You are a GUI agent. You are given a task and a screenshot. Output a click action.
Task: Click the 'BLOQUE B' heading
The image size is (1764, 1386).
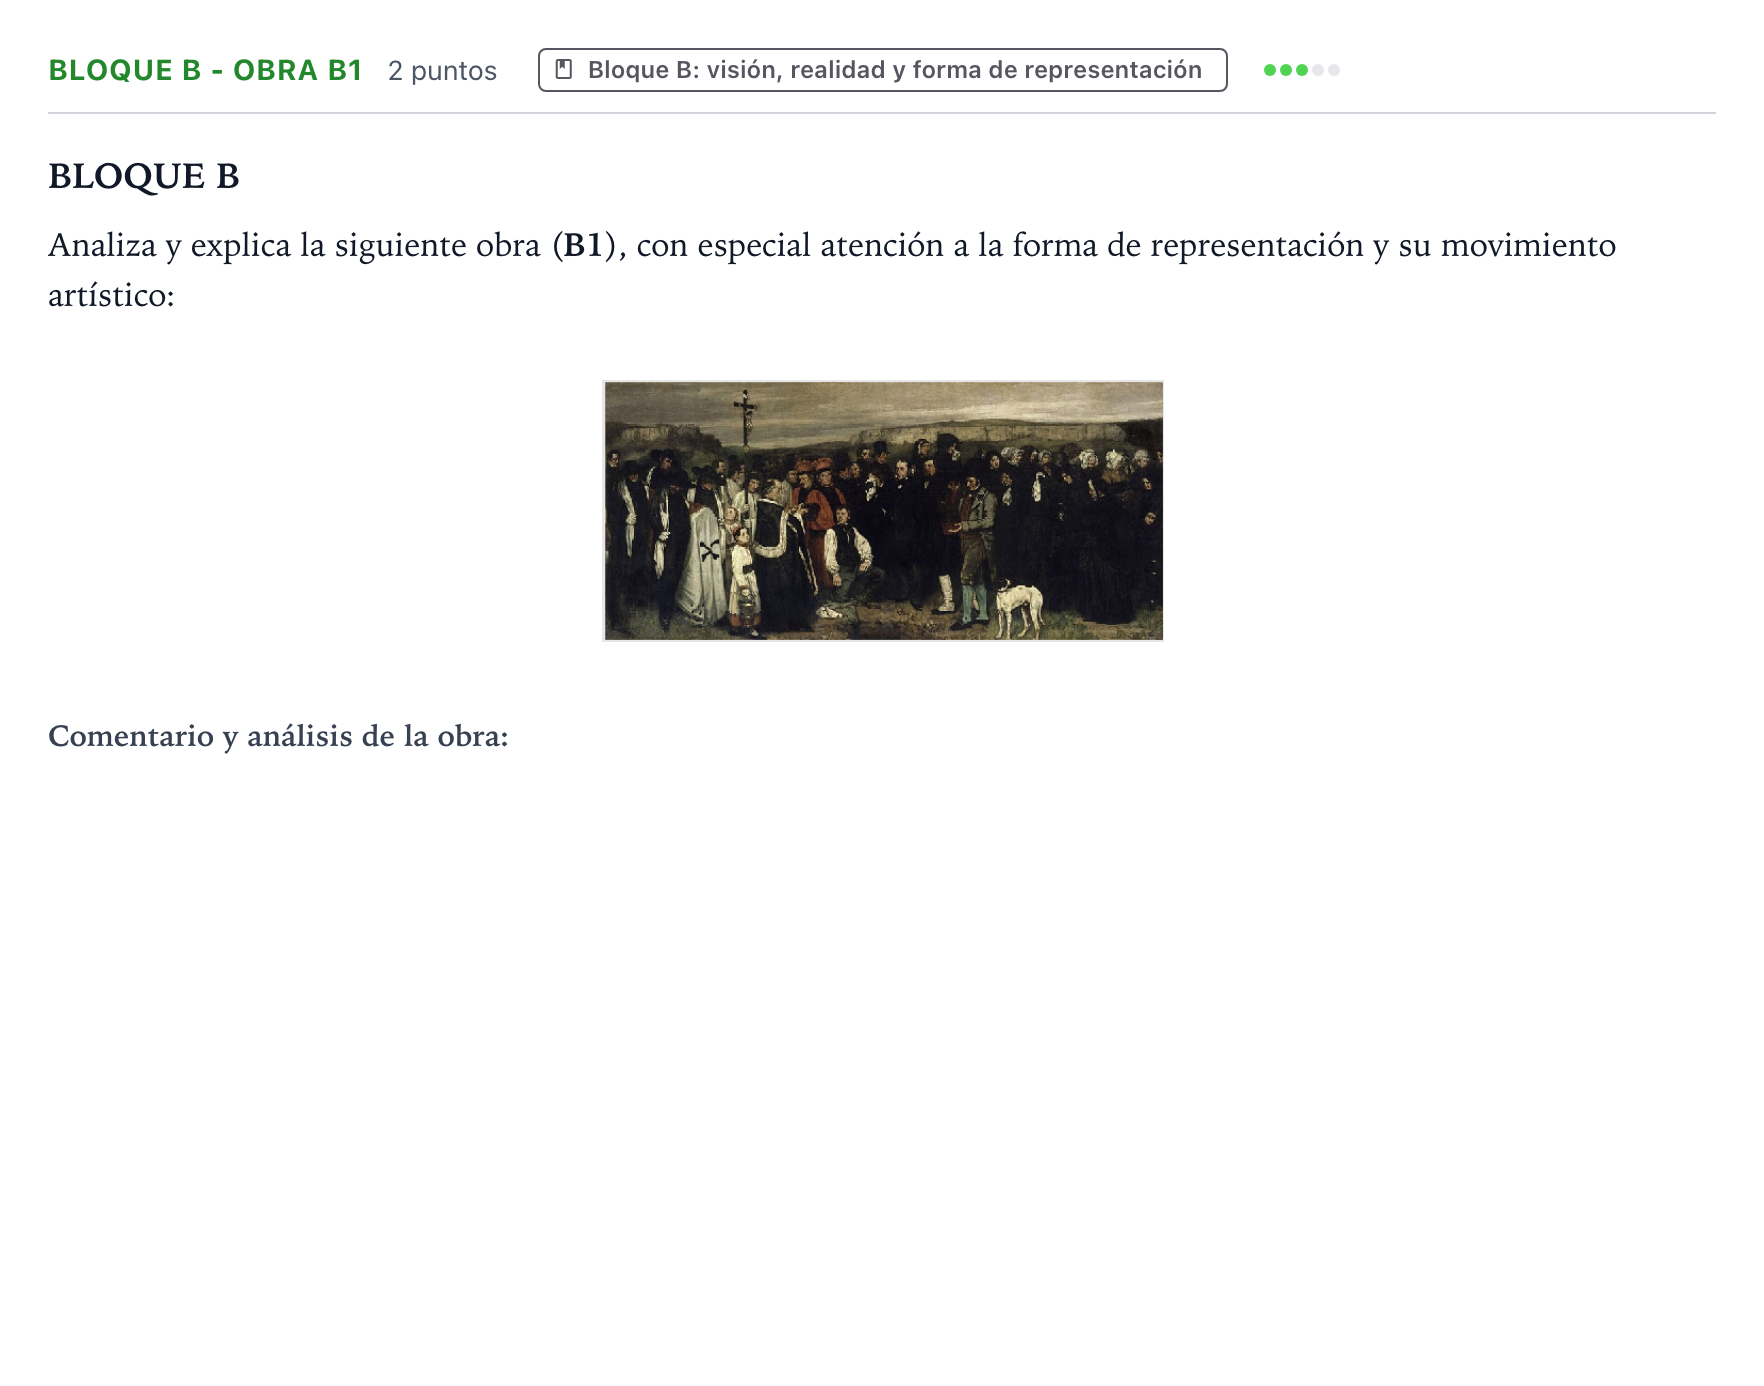click(x=144, y=176)
